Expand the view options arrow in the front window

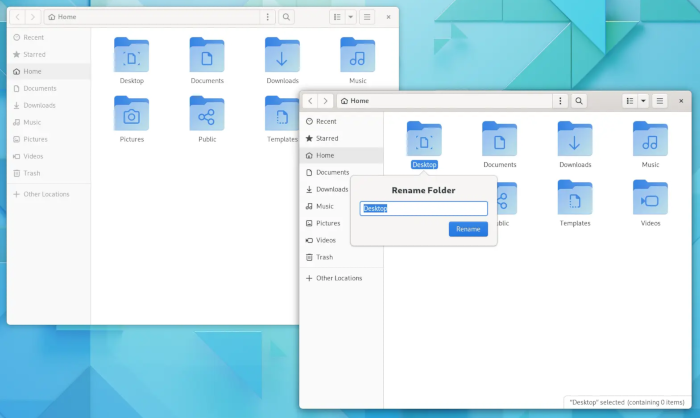pos(643,101)
